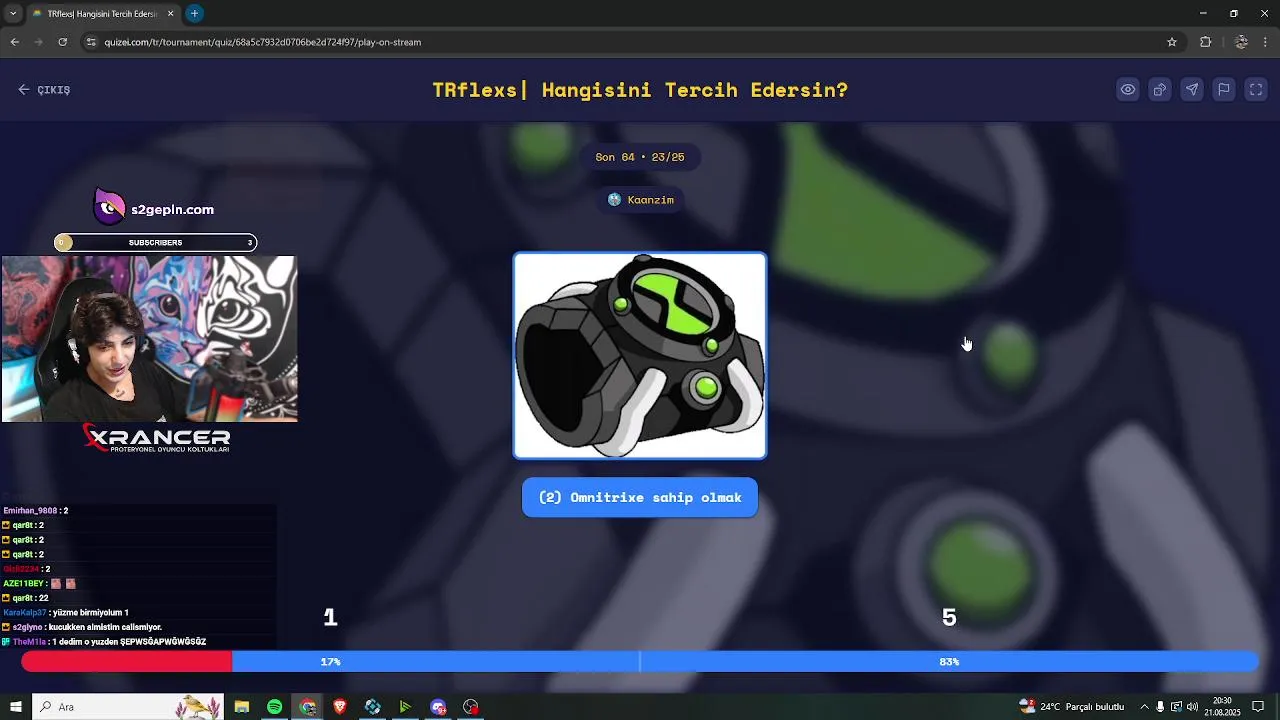1280x720 pixels.
Task: Click chat message 'kucukken almistim calismiyor.'
Action: (x=82, y=627)
